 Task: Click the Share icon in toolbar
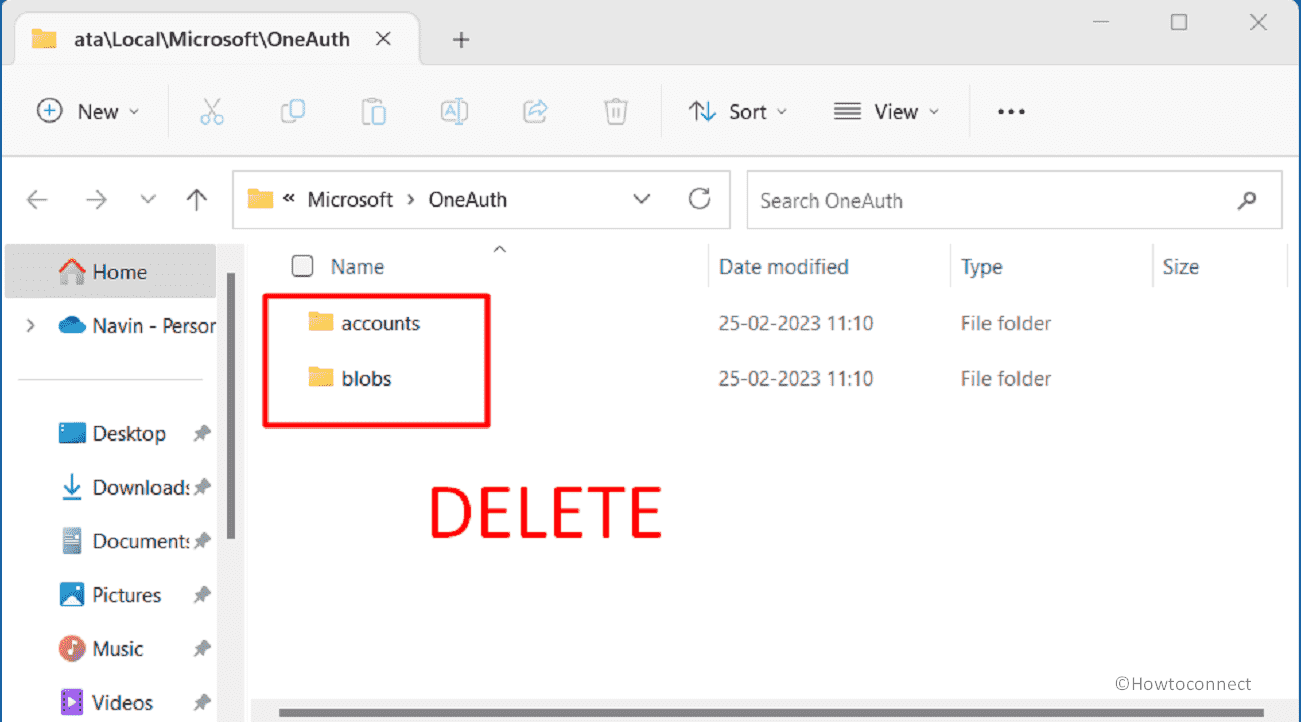click(x=536, y=111)
